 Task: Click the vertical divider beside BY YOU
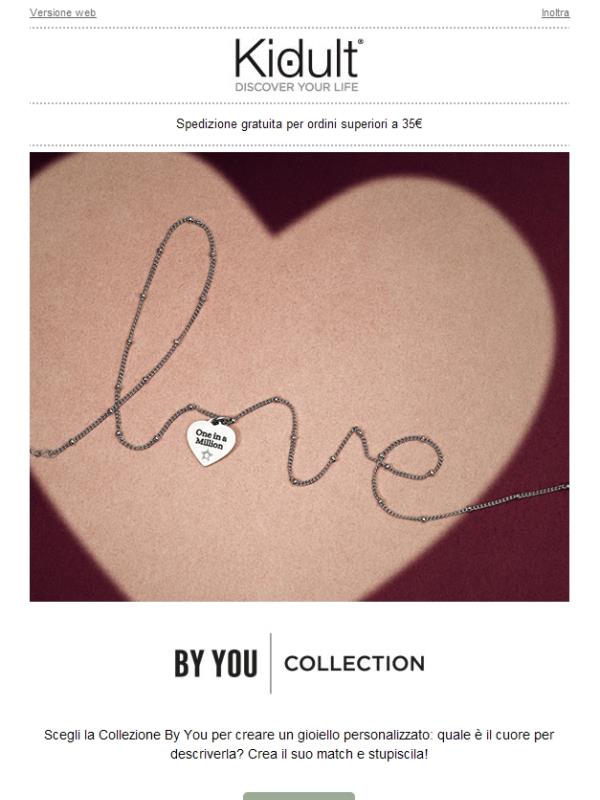click(x=270, y=663)
